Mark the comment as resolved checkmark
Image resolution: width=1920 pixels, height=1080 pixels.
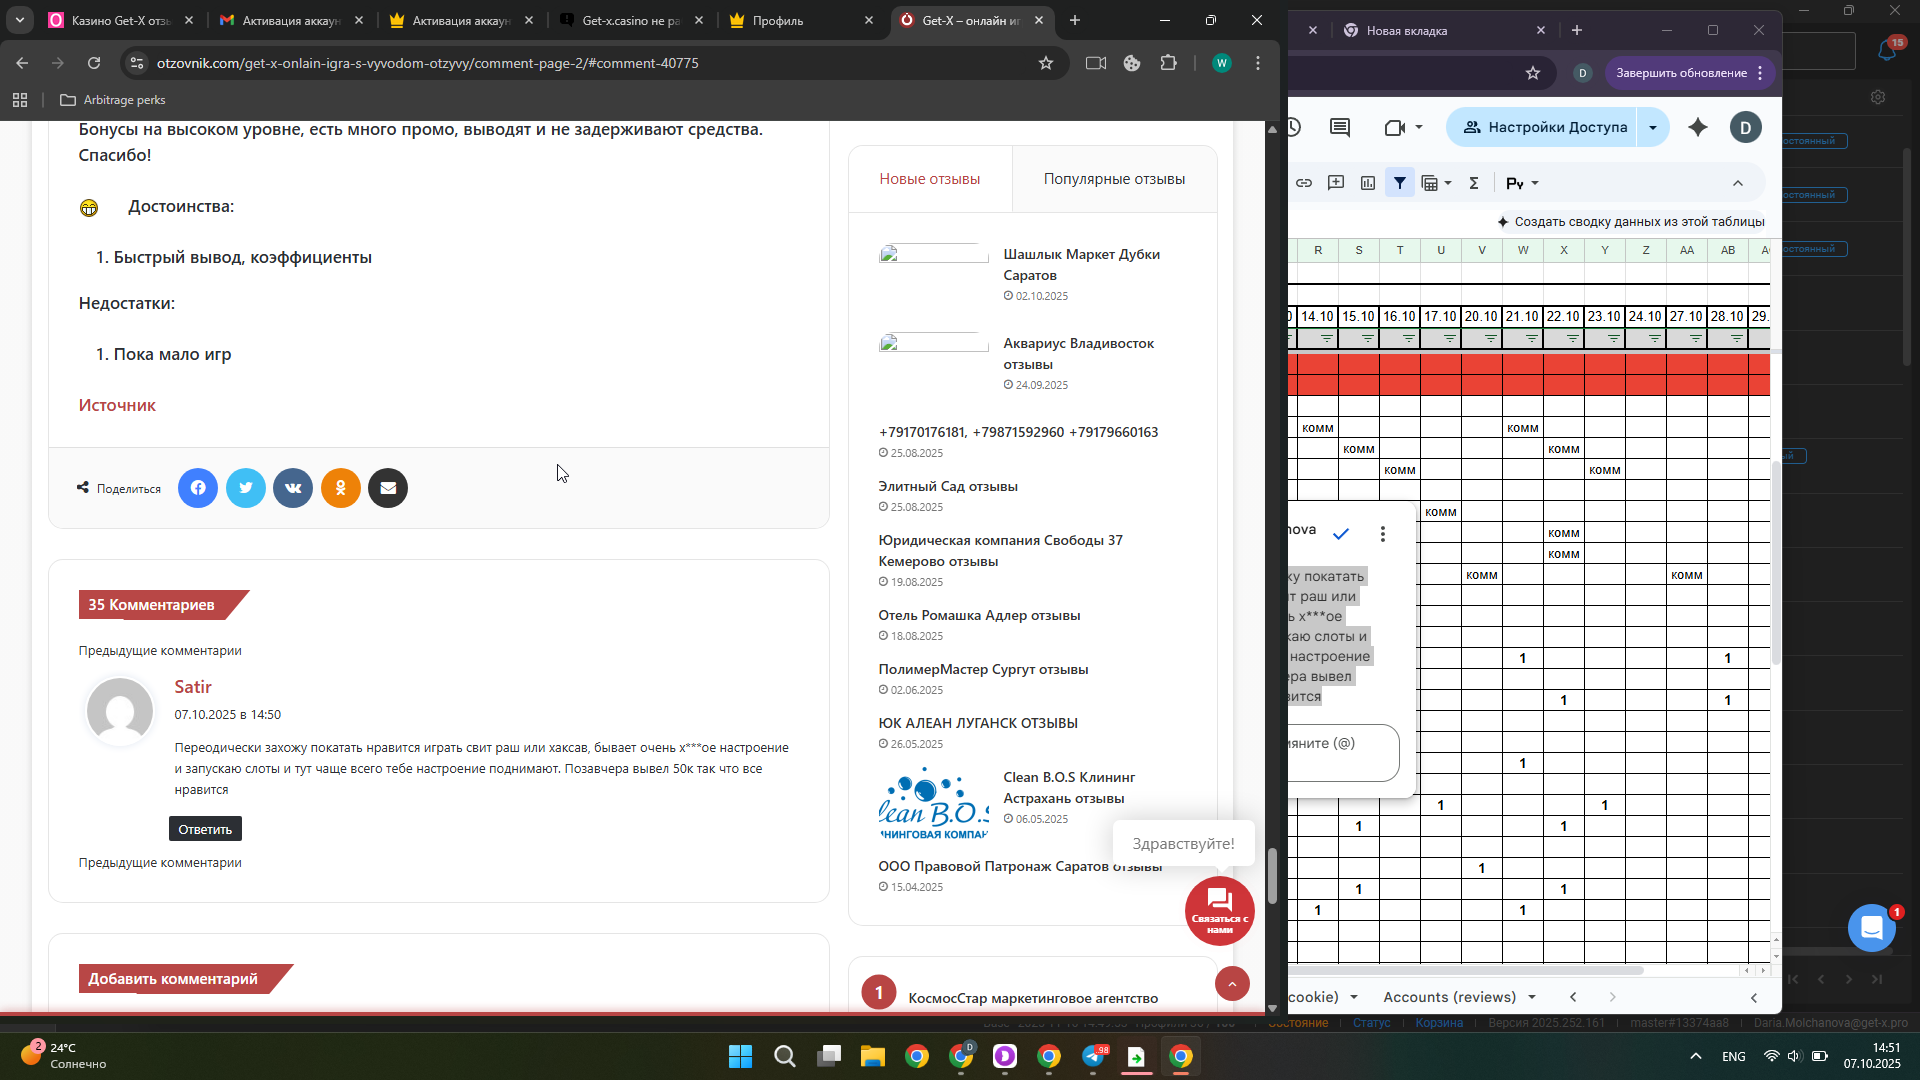point(1341,534)
